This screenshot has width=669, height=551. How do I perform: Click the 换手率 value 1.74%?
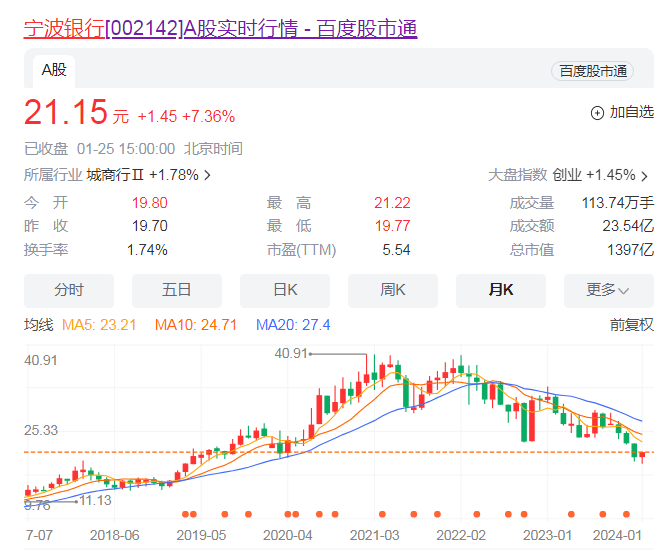click(147, 250)
